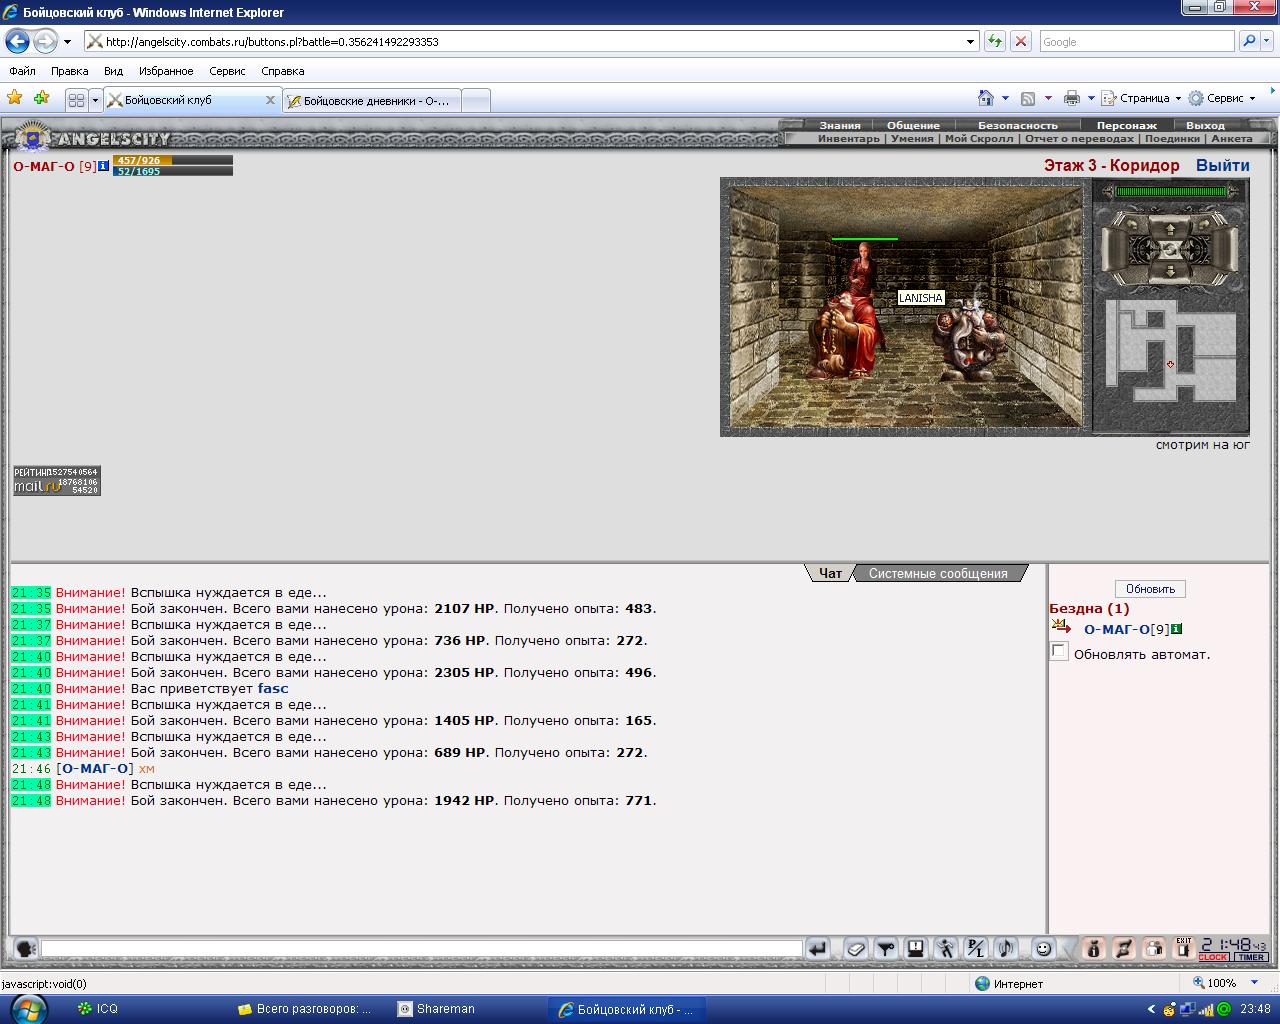Click the system messages monitor icon
The image size is (1280, 1024).
(x=915, y=949)
